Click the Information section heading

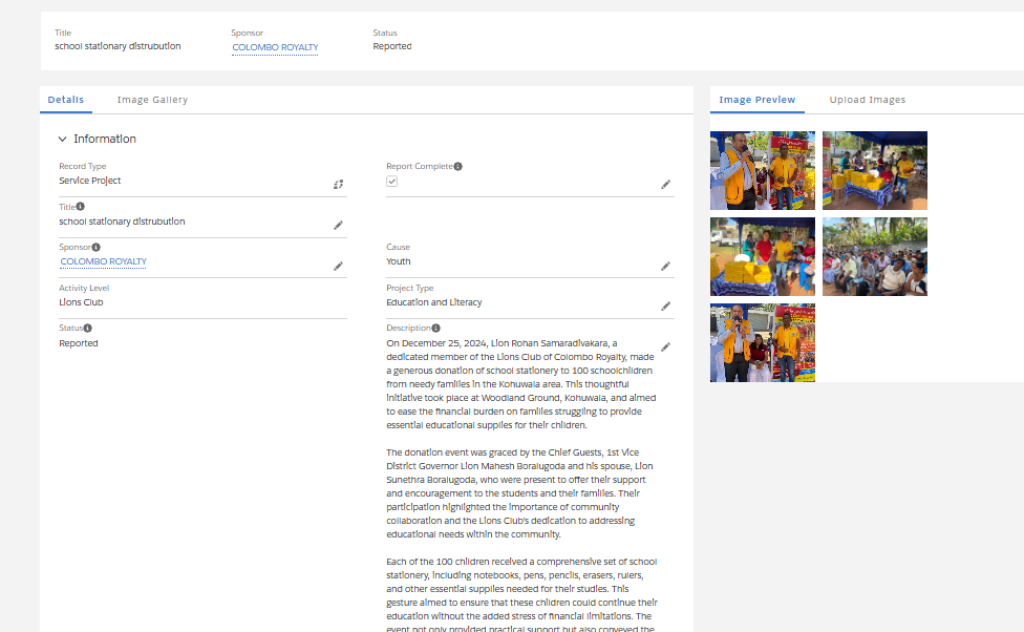pos(104,139)
